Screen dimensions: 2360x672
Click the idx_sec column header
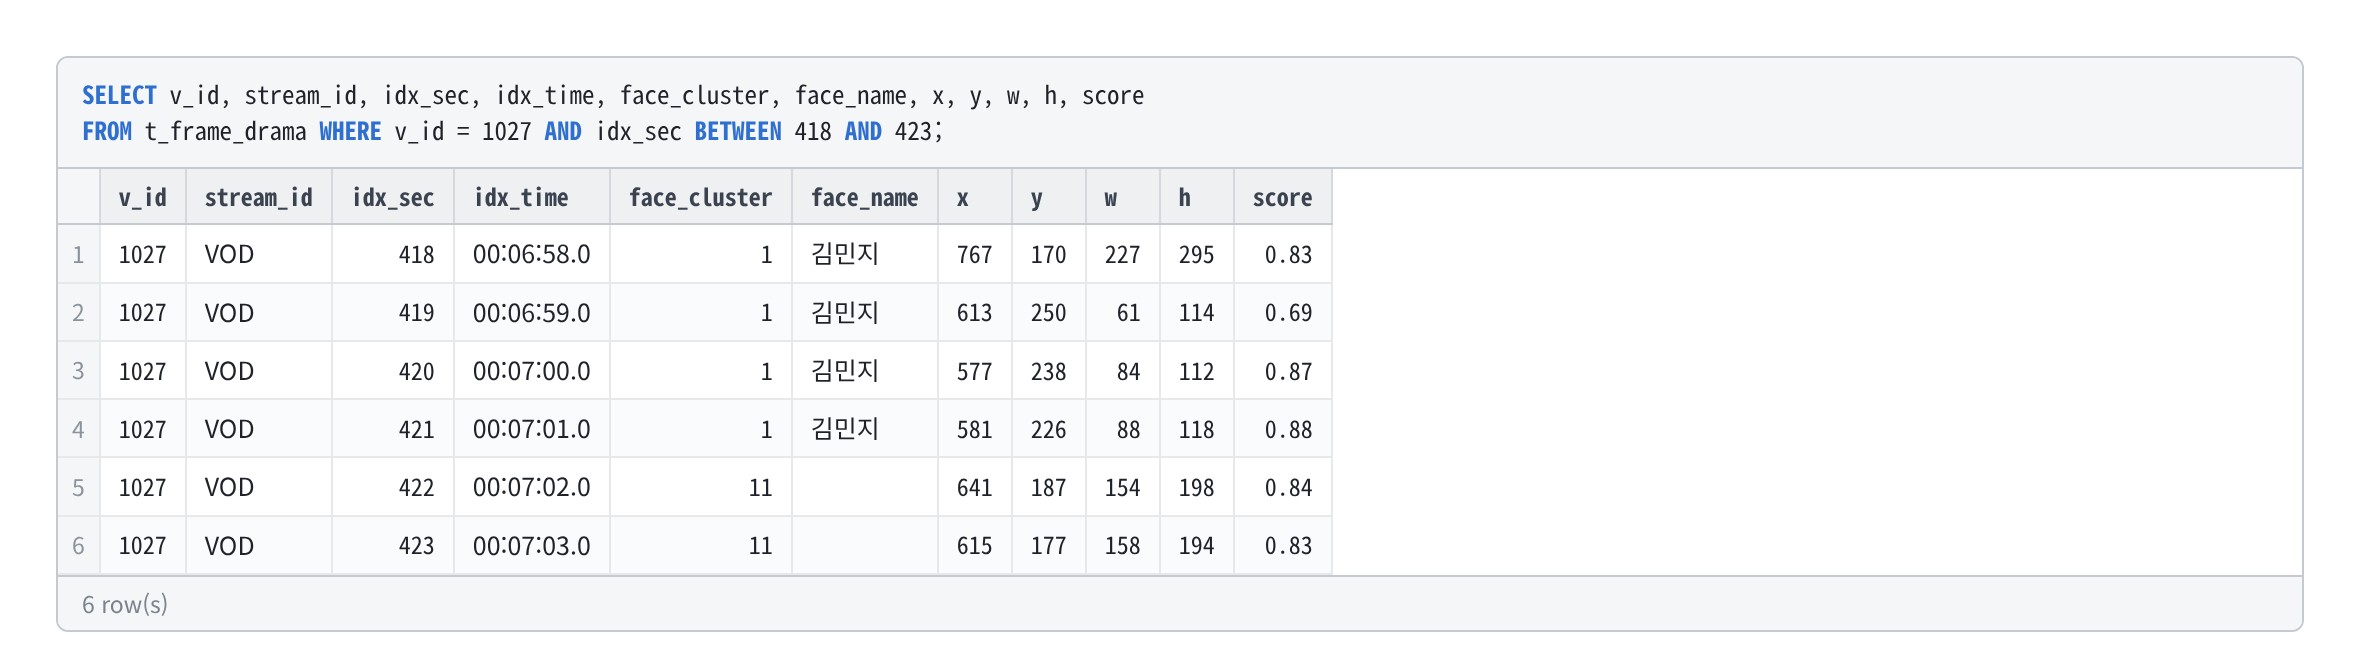coord(393,197)
